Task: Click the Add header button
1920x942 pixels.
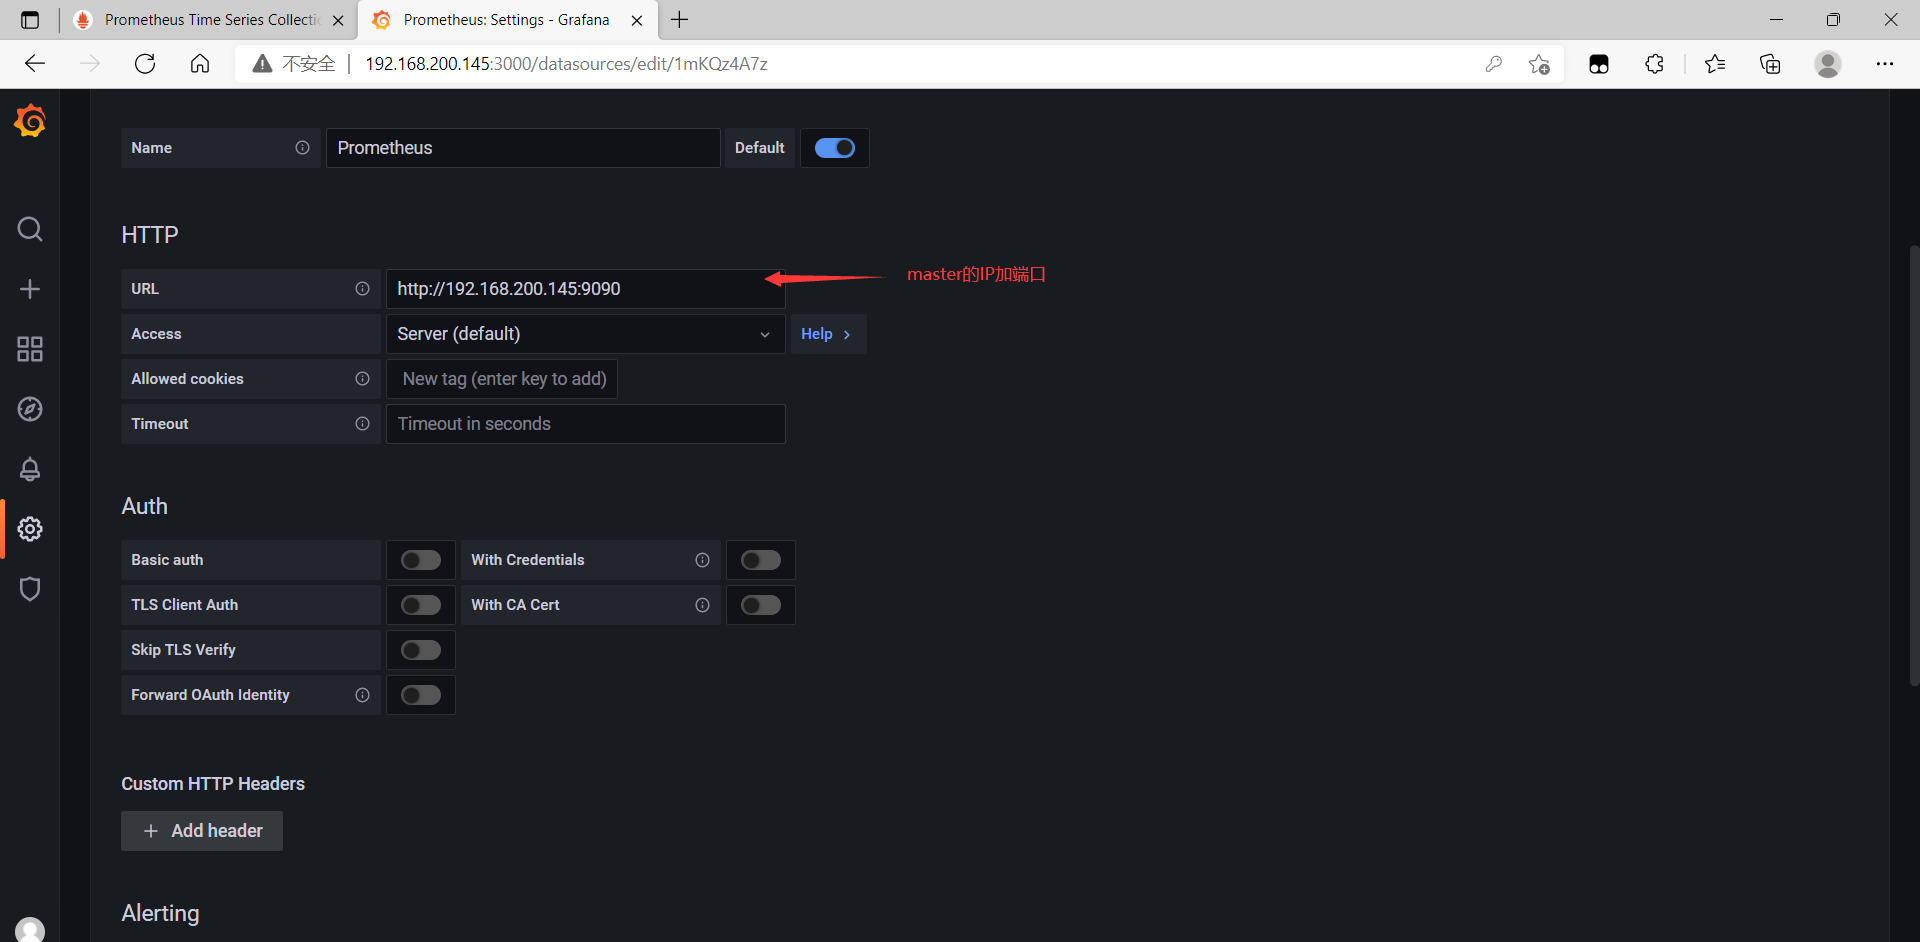Action: click(x=202, y=831)
